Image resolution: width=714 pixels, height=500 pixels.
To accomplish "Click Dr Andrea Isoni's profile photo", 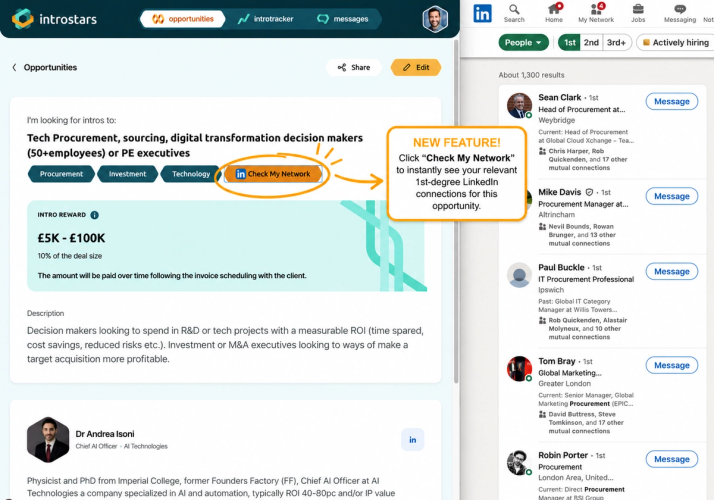I will coord(48,440).
